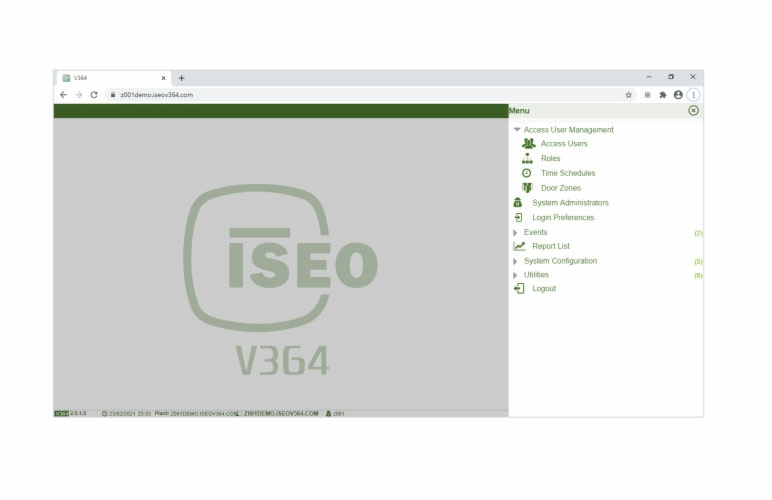Select the Door Zones menu entry
Screen dimensions: 772x500
point(561,188)
